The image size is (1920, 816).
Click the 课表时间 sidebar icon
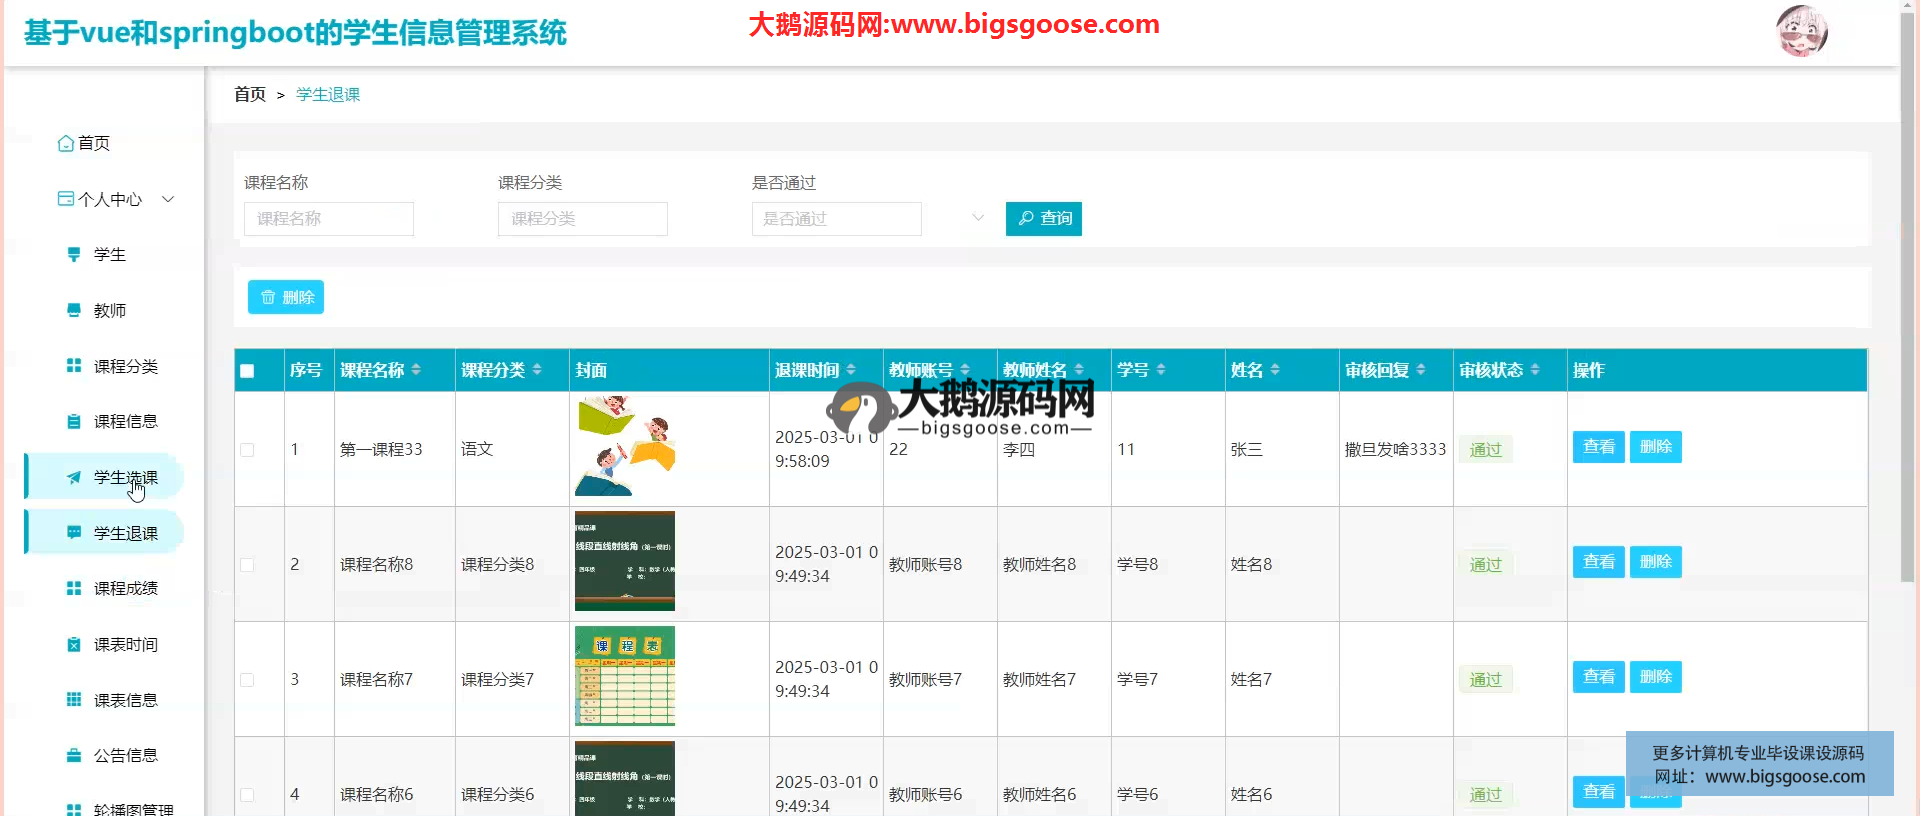tap(74, 645)
